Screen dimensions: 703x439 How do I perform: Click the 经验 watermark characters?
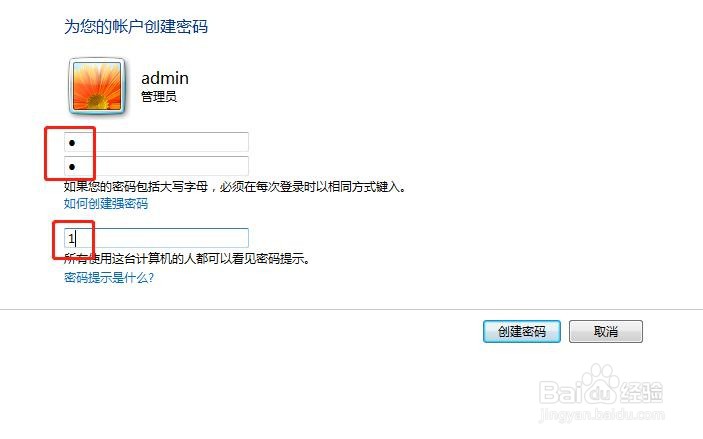pos(641,392)
